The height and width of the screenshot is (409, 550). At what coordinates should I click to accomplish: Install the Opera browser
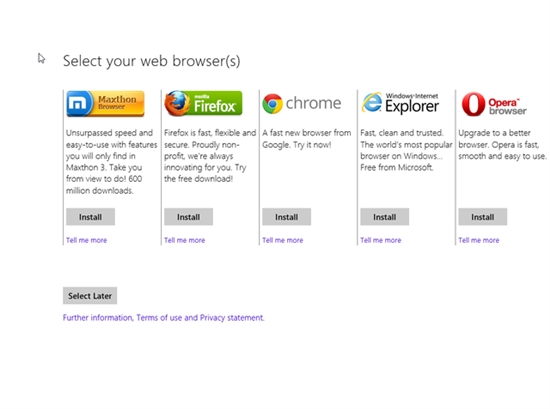click(483, 217)
